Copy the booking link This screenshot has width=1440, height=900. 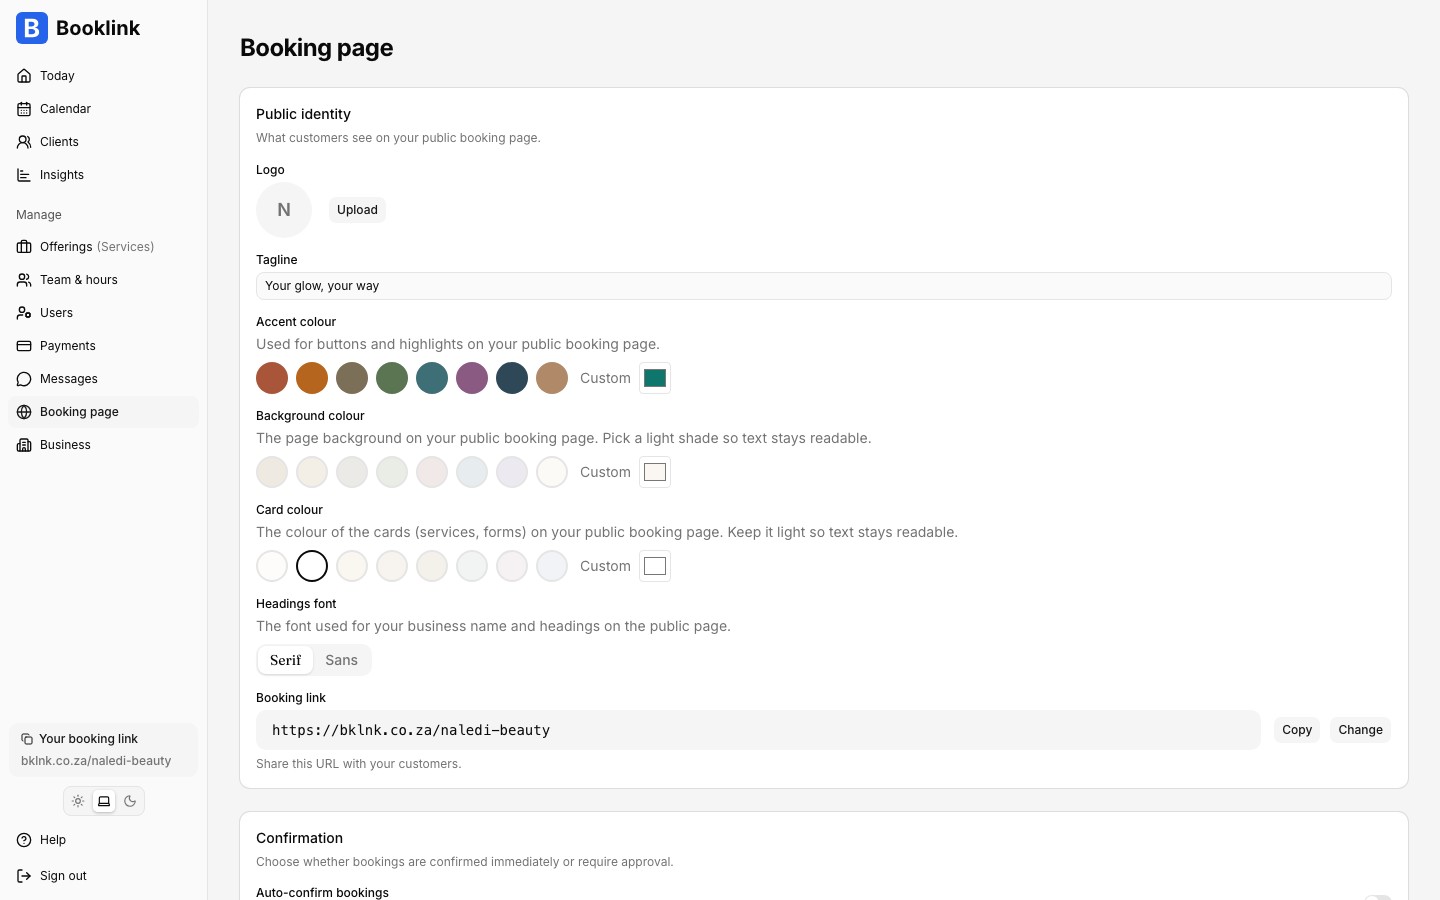(1297, 730)
